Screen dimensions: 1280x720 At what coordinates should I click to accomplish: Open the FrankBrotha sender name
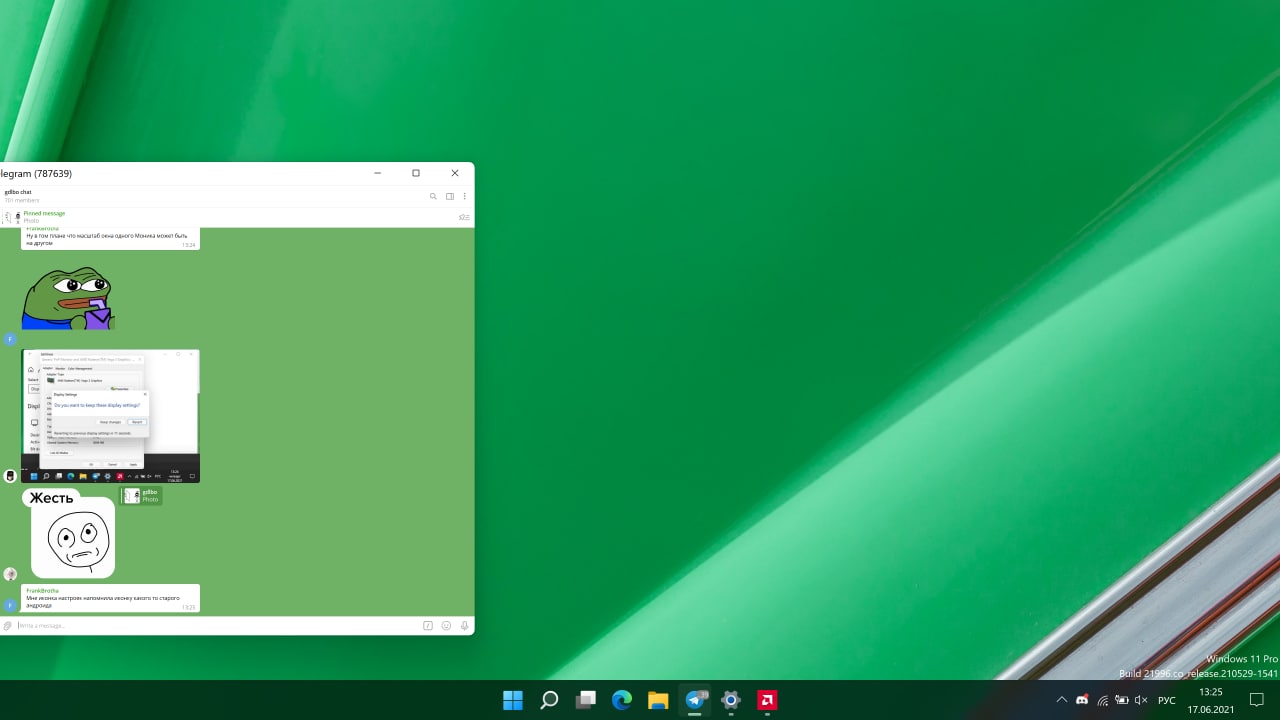pos(43,591)
